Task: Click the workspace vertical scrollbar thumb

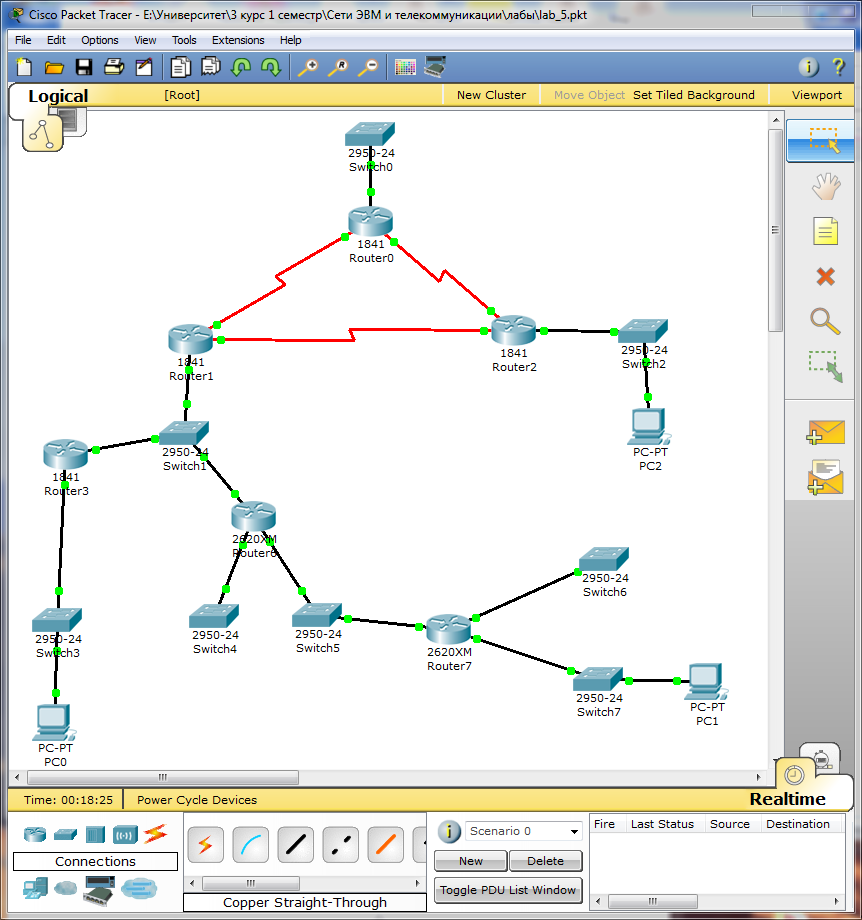Action: coord(776,230)
